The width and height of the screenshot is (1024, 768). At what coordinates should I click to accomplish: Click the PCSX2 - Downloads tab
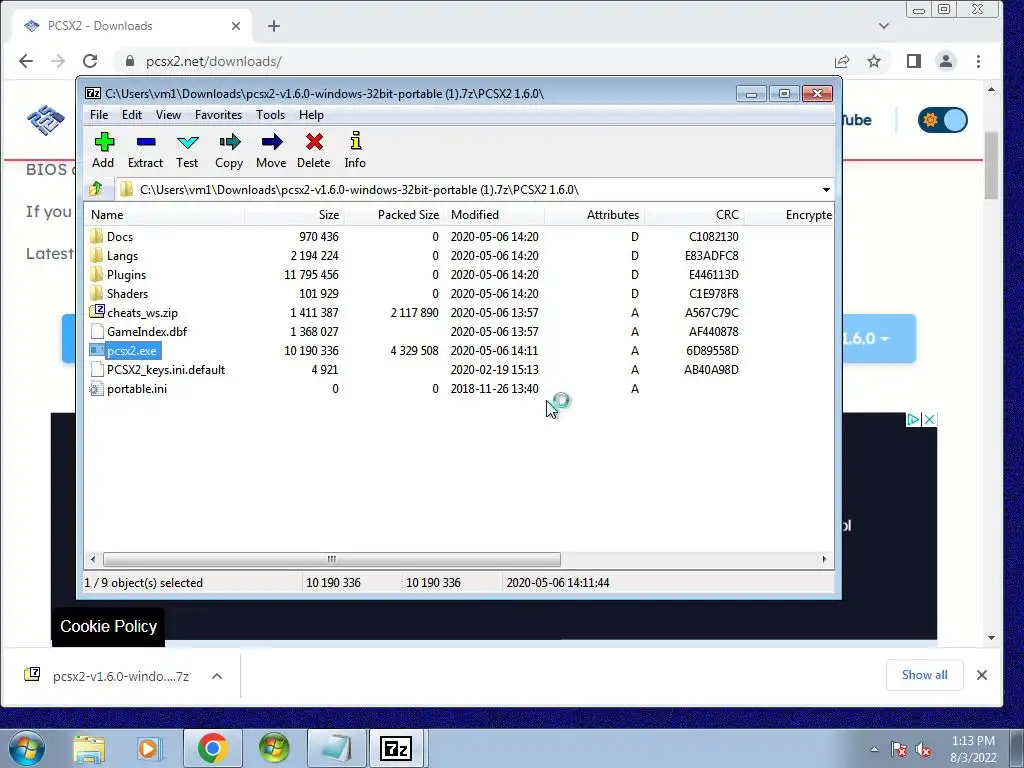131,26
